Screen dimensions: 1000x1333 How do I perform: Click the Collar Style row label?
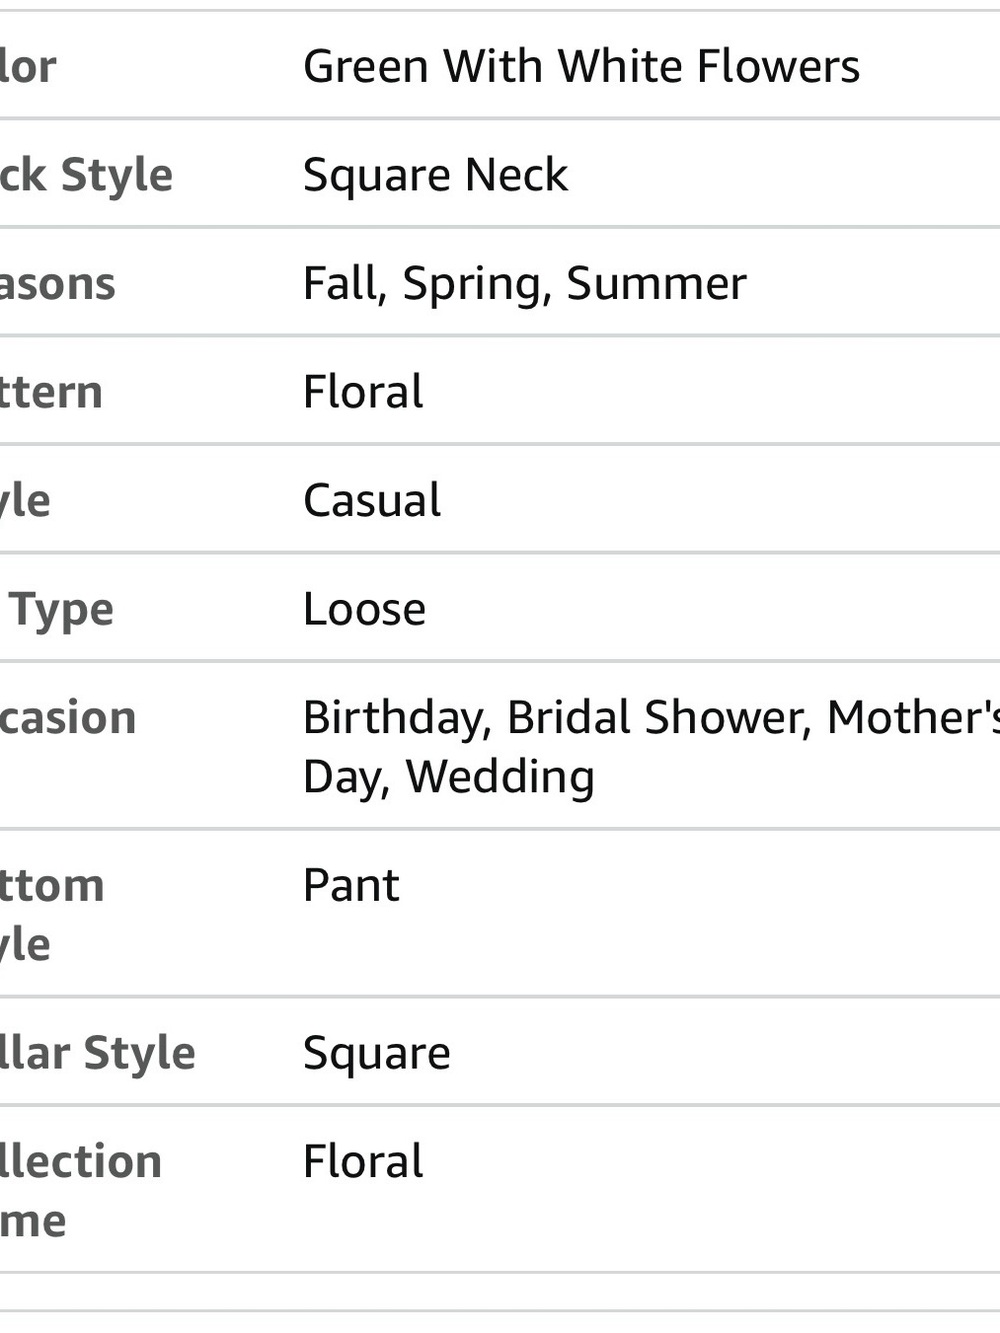click(x=98, y=1054)
